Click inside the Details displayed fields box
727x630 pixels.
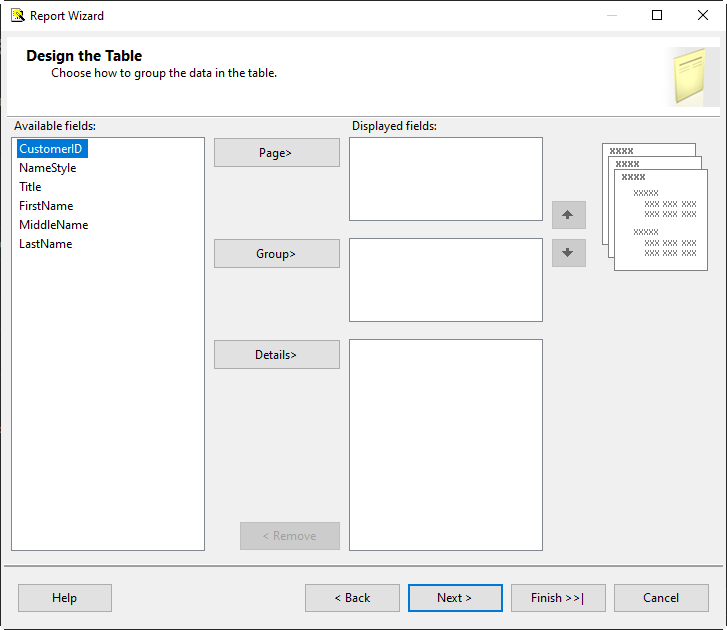point(446,444)
